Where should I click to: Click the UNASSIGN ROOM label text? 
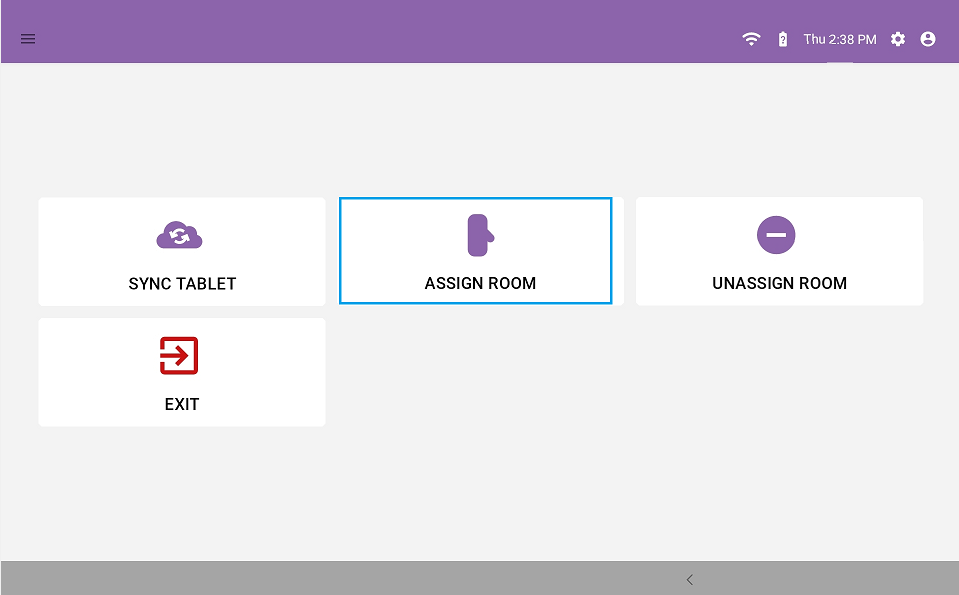click(x=779, y=283)
